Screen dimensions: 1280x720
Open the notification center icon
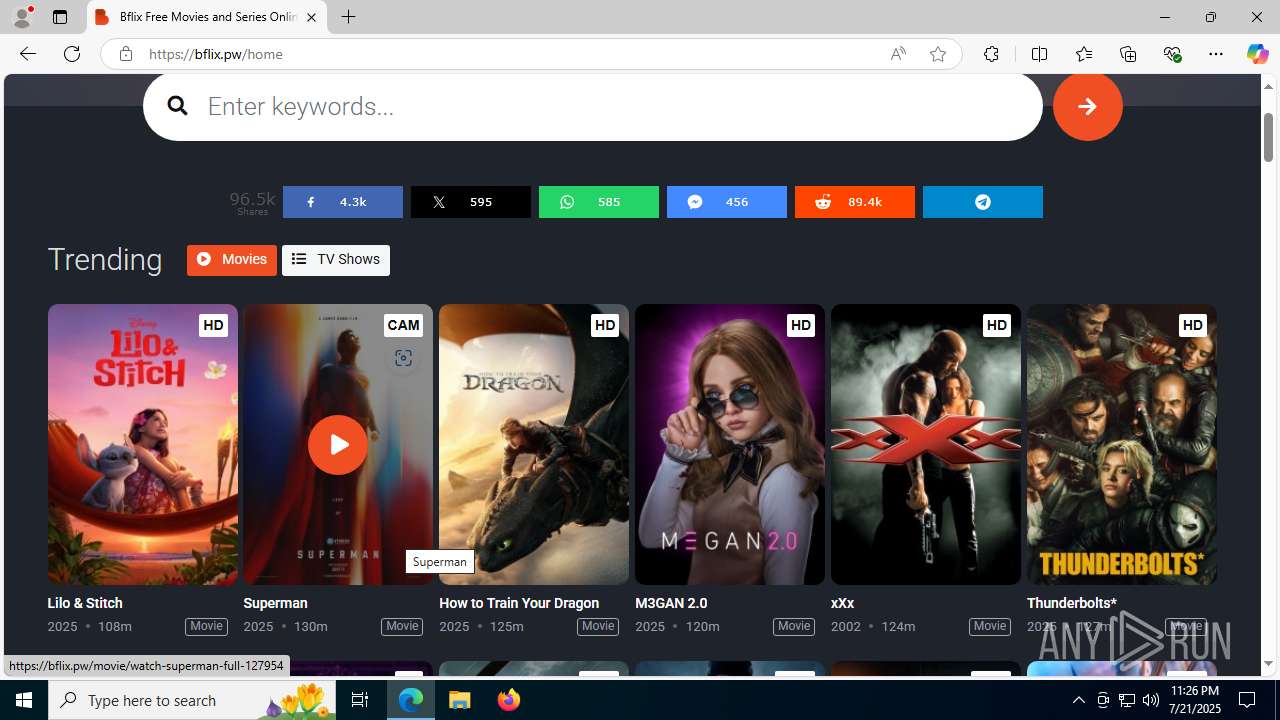click(x=1248, y=700)
